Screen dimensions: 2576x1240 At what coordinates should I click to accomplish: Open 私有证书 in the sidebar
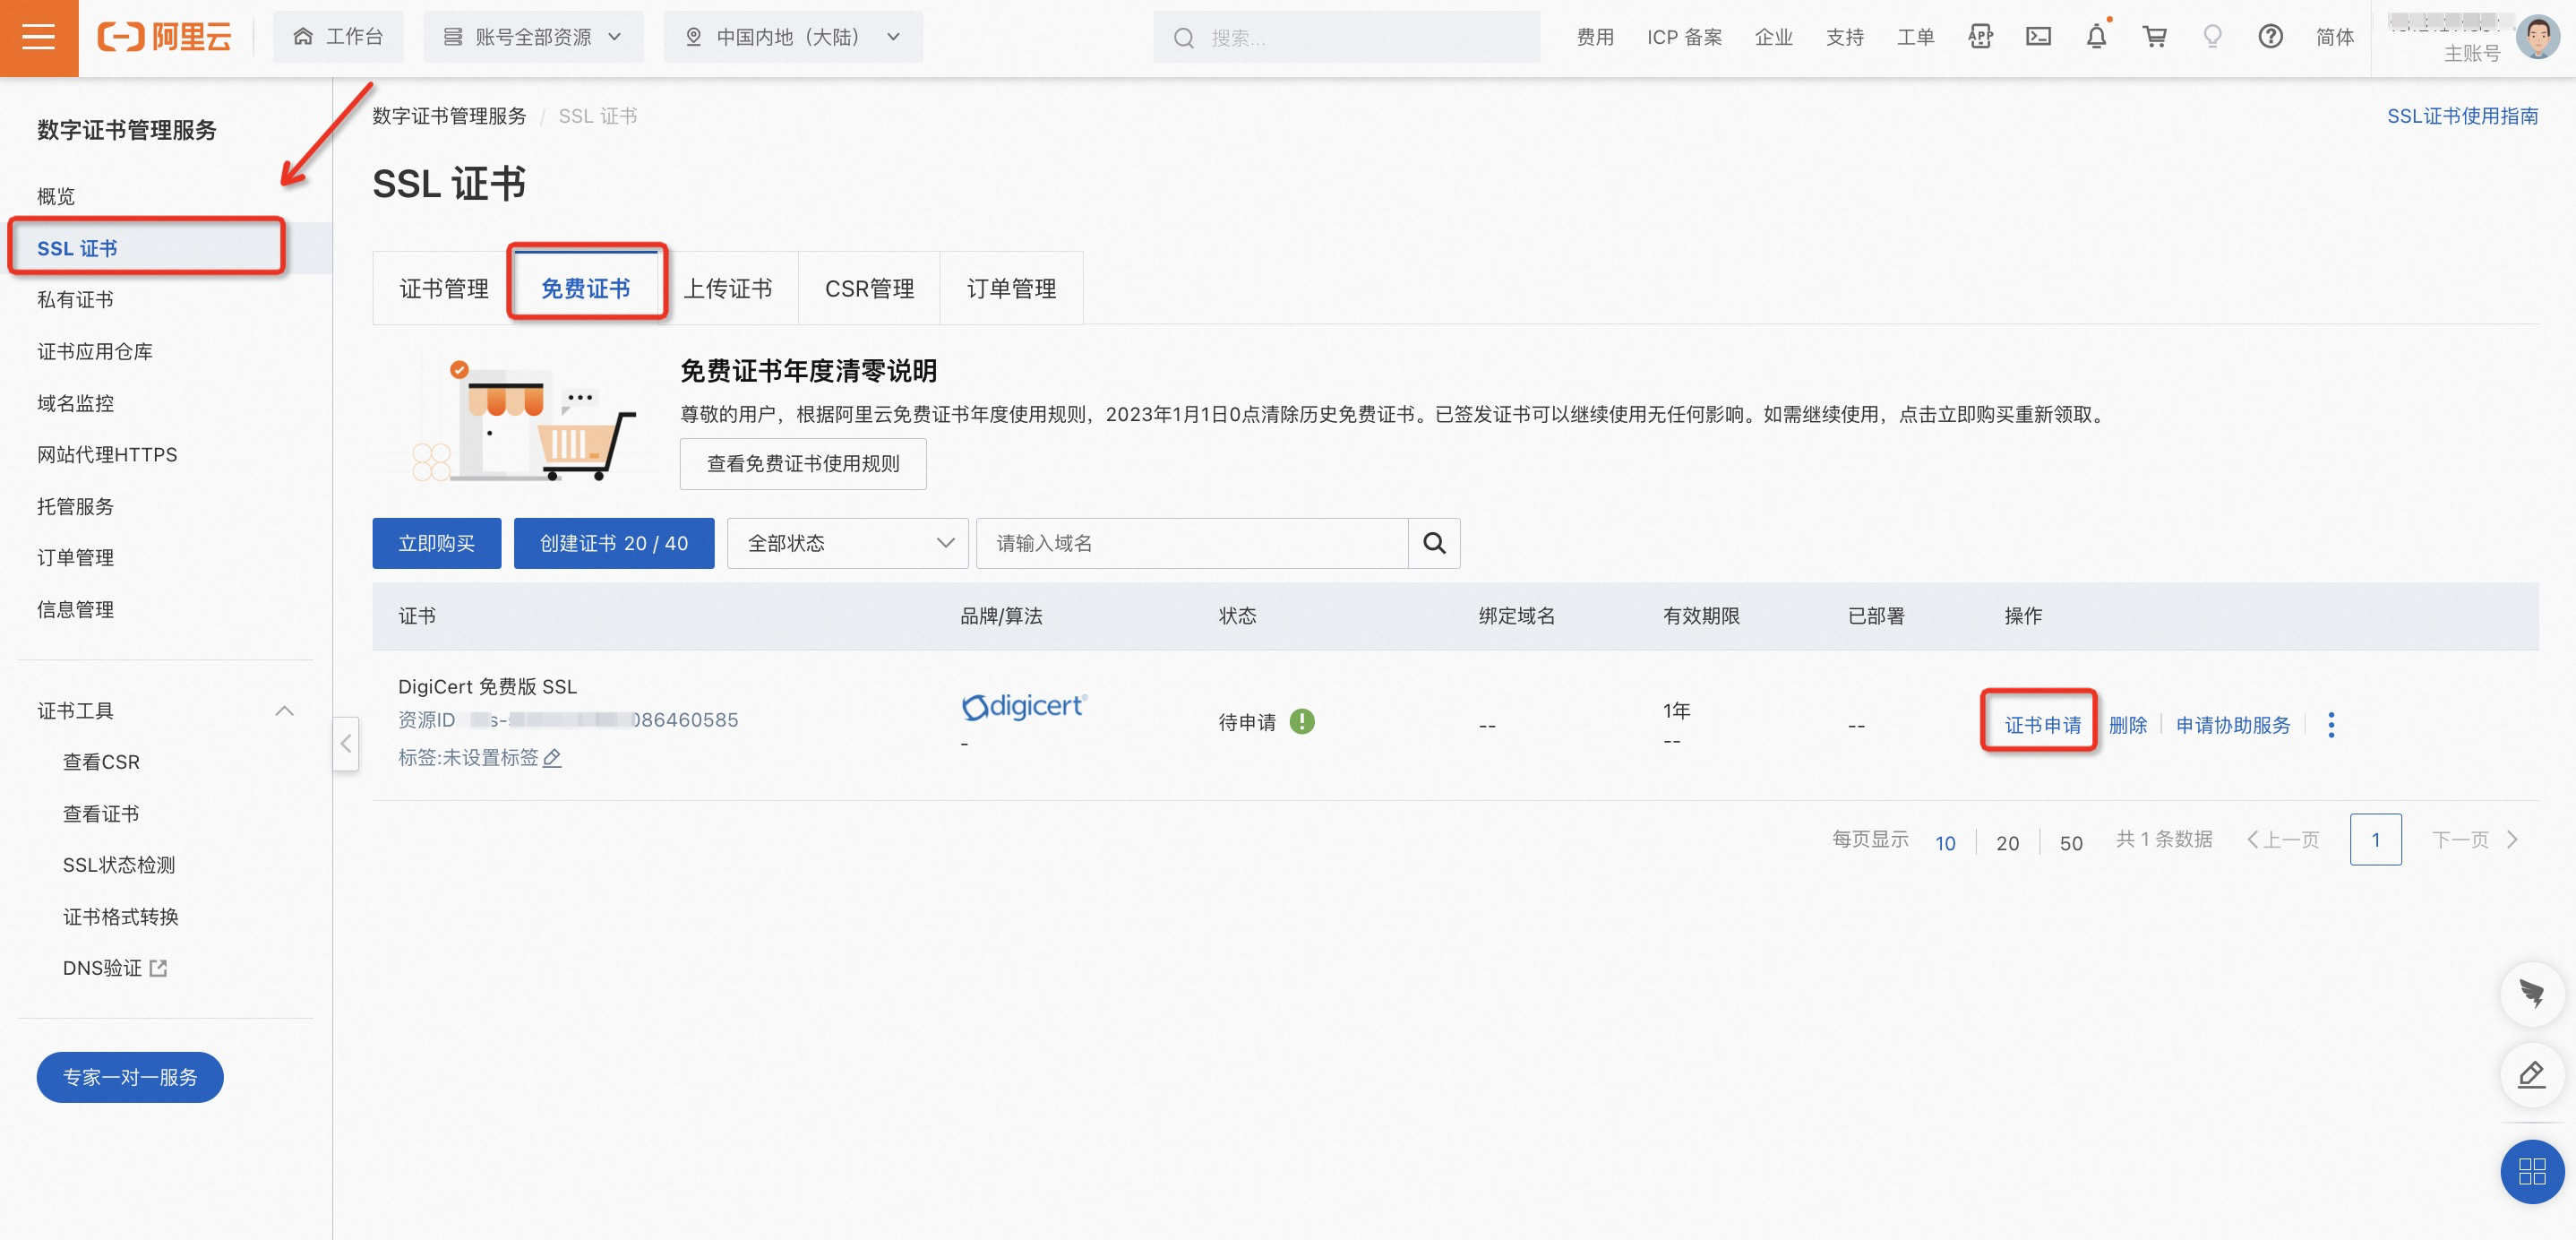click(x=75, y=300)
